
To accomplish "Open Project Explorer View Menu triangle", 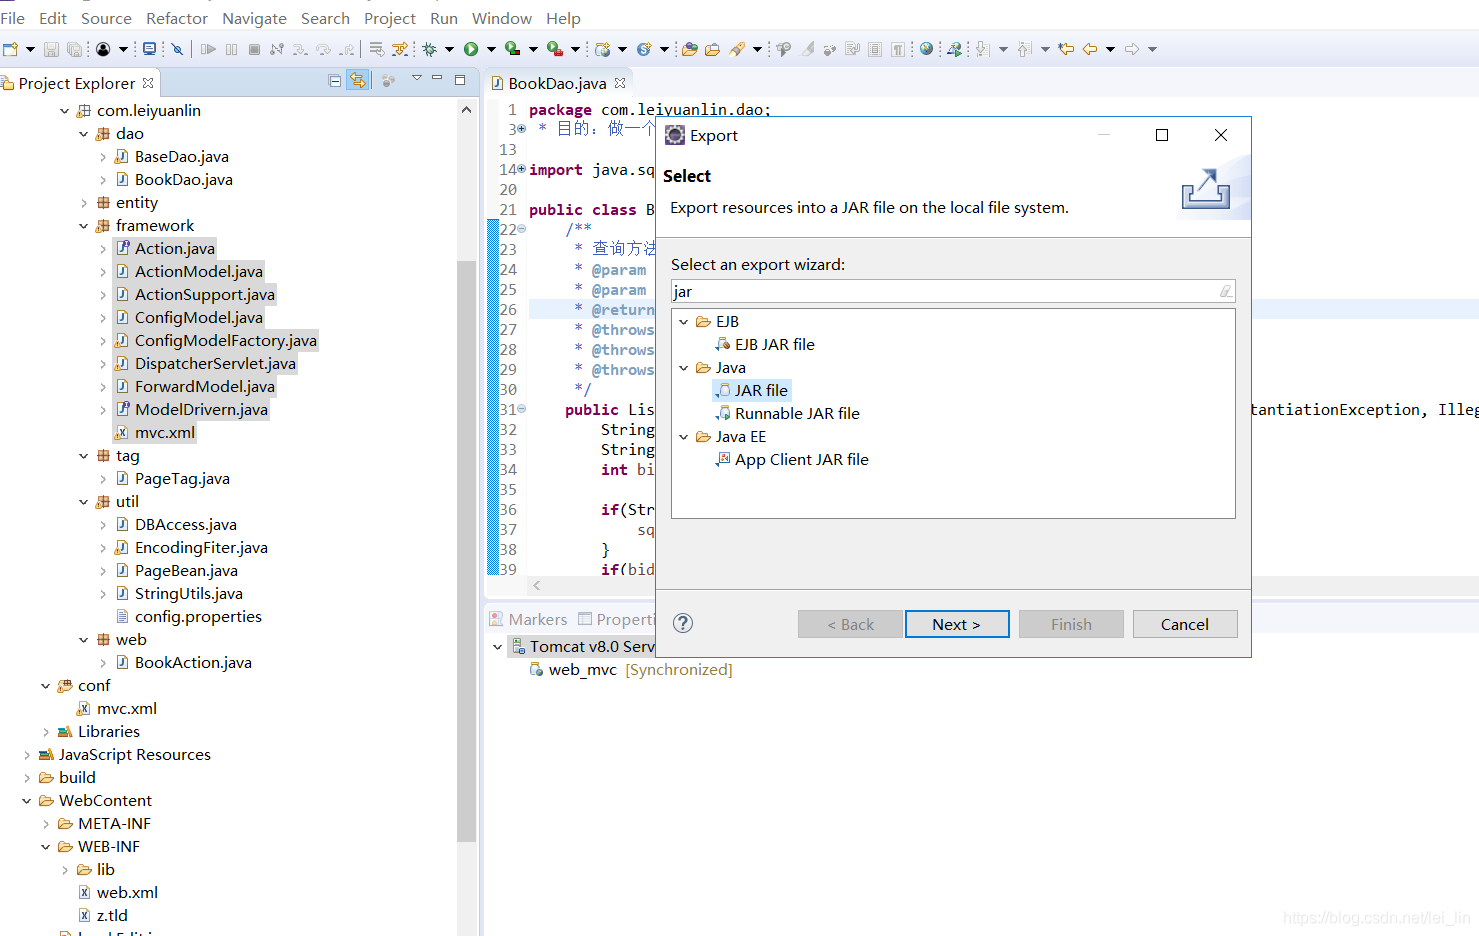I will (416, 79).
